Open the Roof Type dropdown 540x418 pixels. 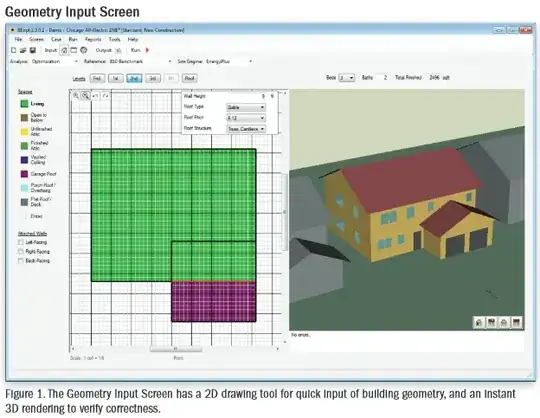click(x=246, y=107)
